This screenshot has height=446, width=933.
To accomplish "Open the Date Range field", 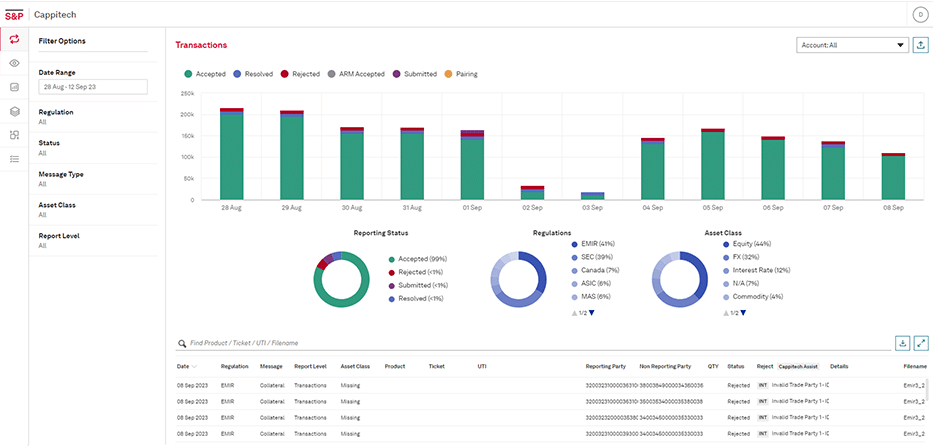I will (x=92, y=87).
